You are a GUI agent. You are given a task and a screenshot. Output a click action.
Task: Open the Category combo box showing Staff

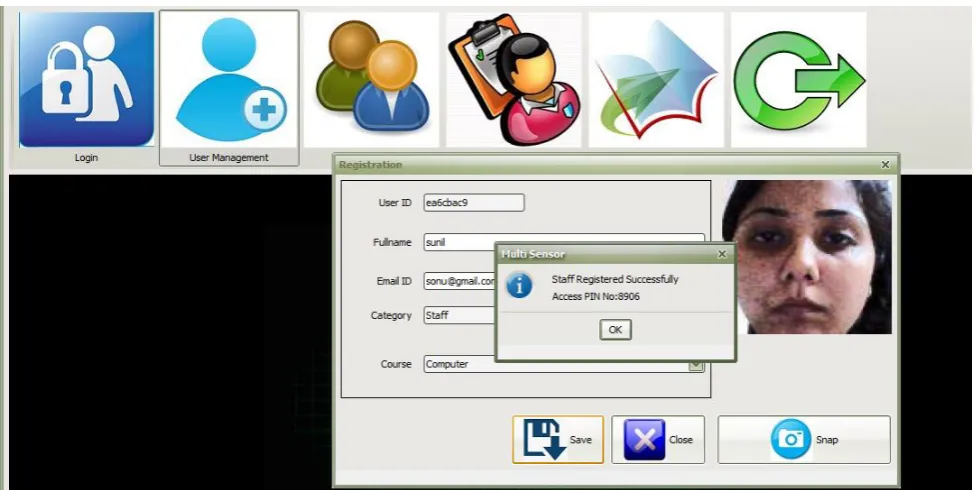pyautogui.click(x=459, y=315)
